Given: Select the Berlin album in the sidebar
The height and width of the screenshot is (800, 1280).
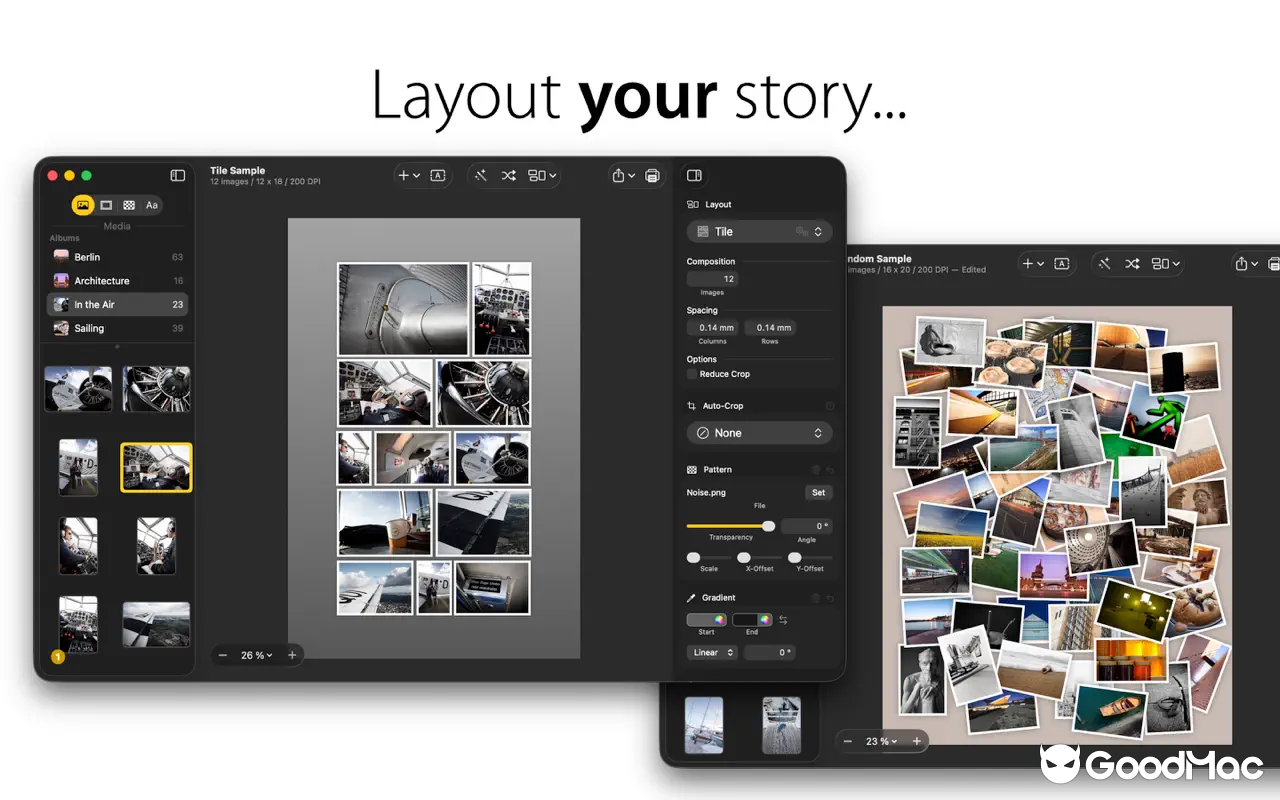Looking at the screenshot, I should 88,257.
